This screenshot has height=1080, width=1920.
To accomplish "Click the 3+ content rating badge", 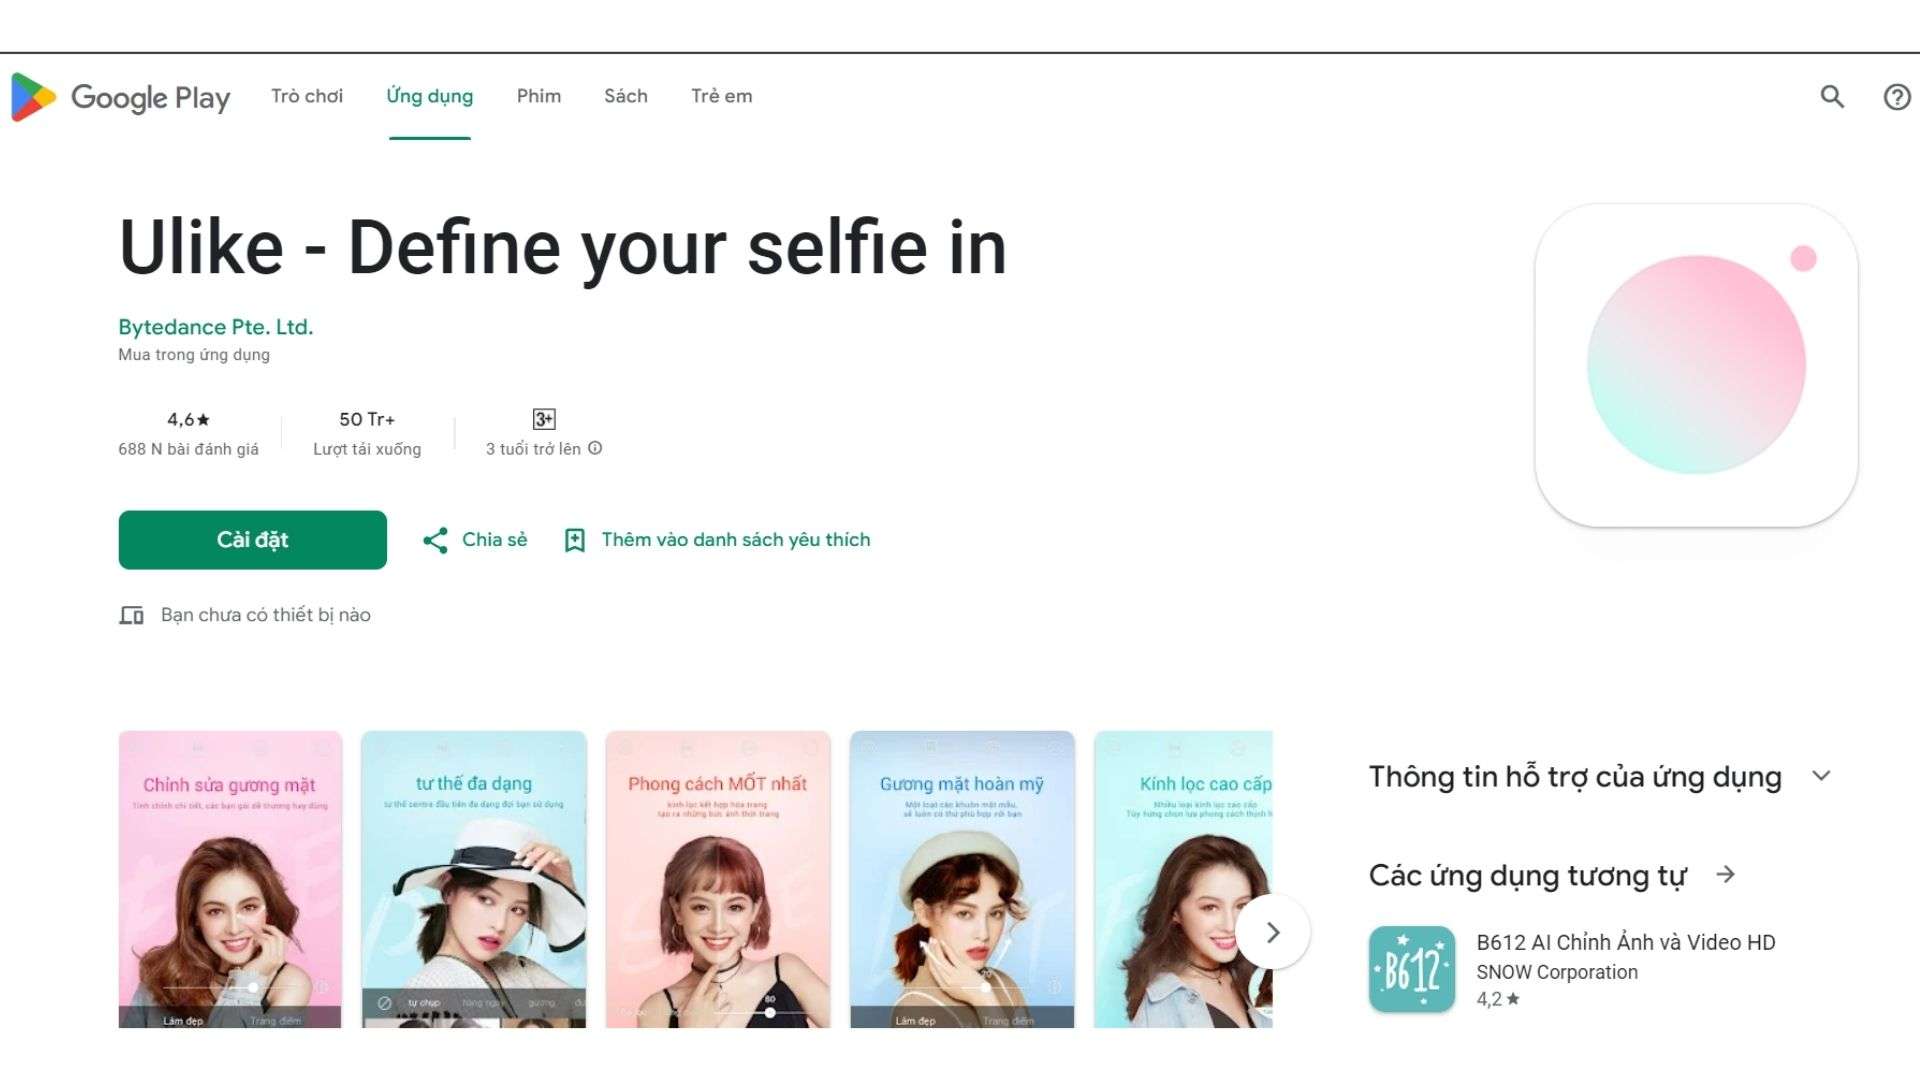I will coord(544,419).
